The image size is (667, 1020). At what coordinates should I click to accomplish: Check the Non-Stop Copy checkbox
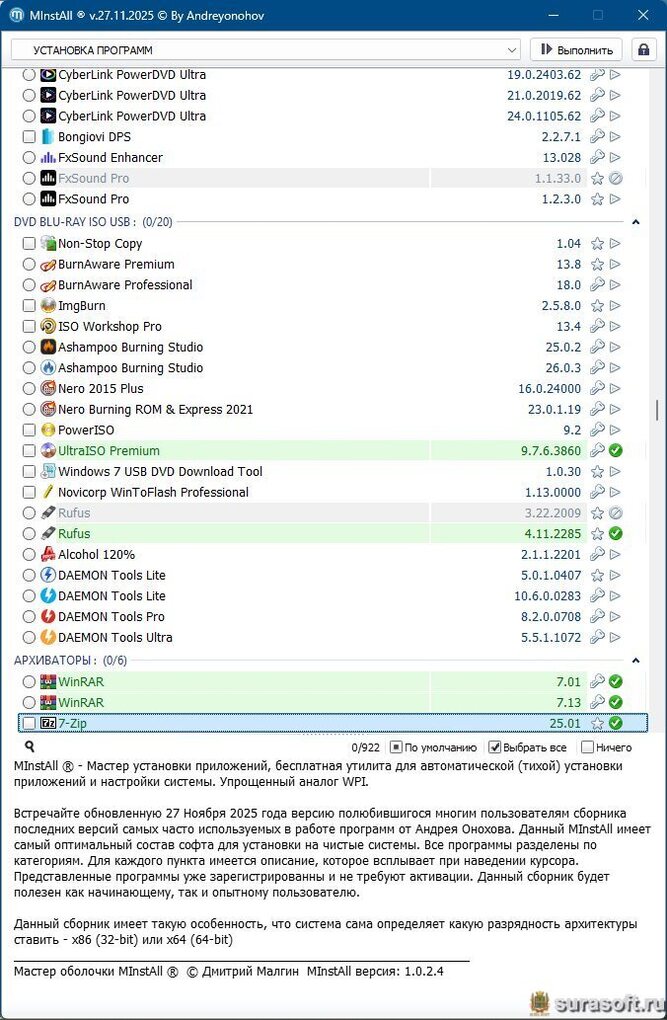coord(29,243)
